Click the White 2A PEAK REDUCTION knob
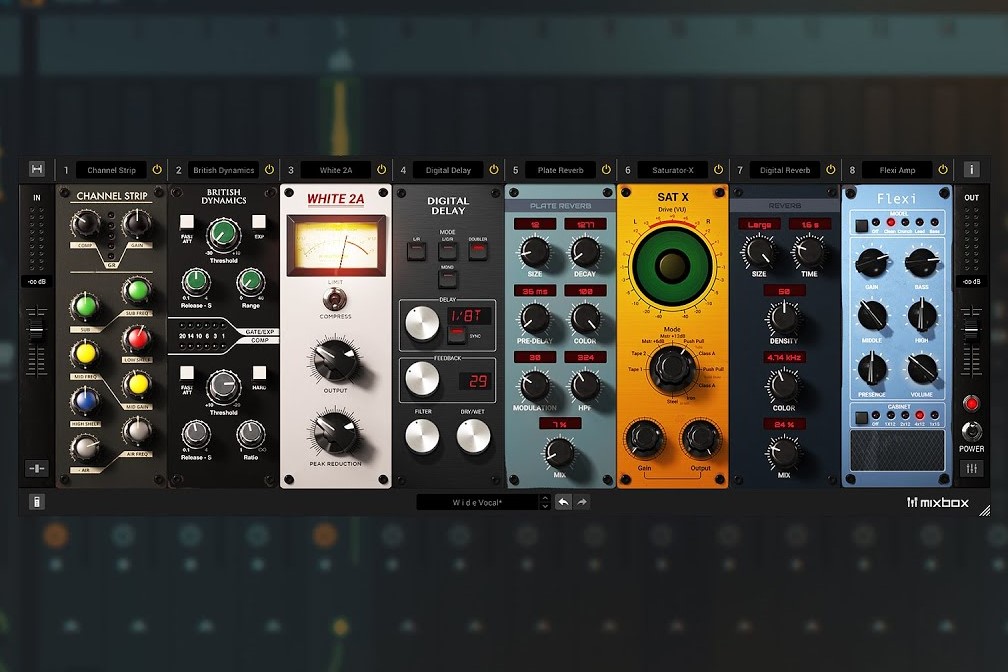 (335, 434)
